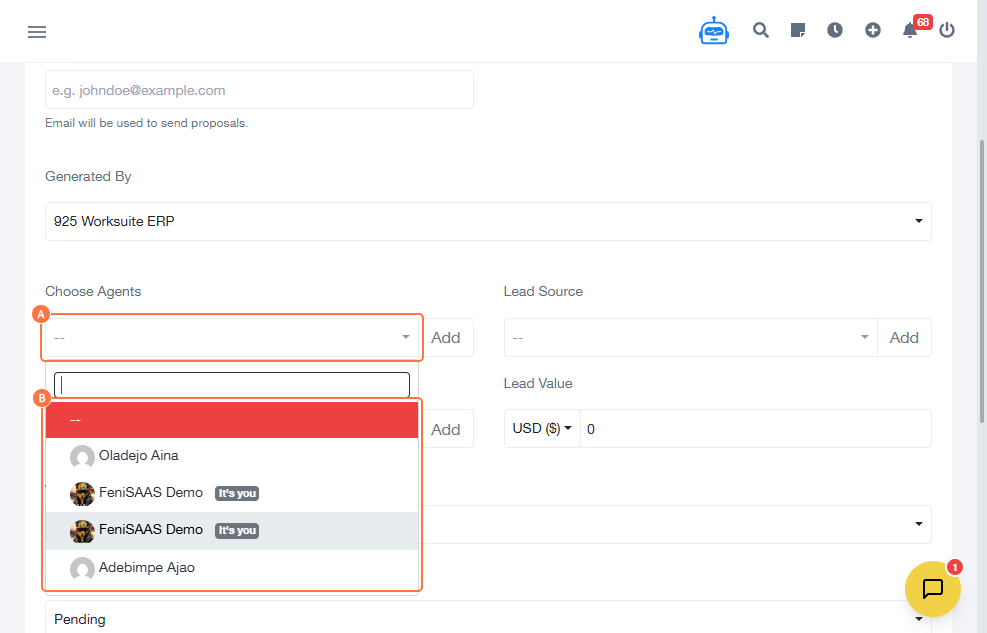Expand the Pending status dropdown
Screen dimensions: 987x633
488,619
